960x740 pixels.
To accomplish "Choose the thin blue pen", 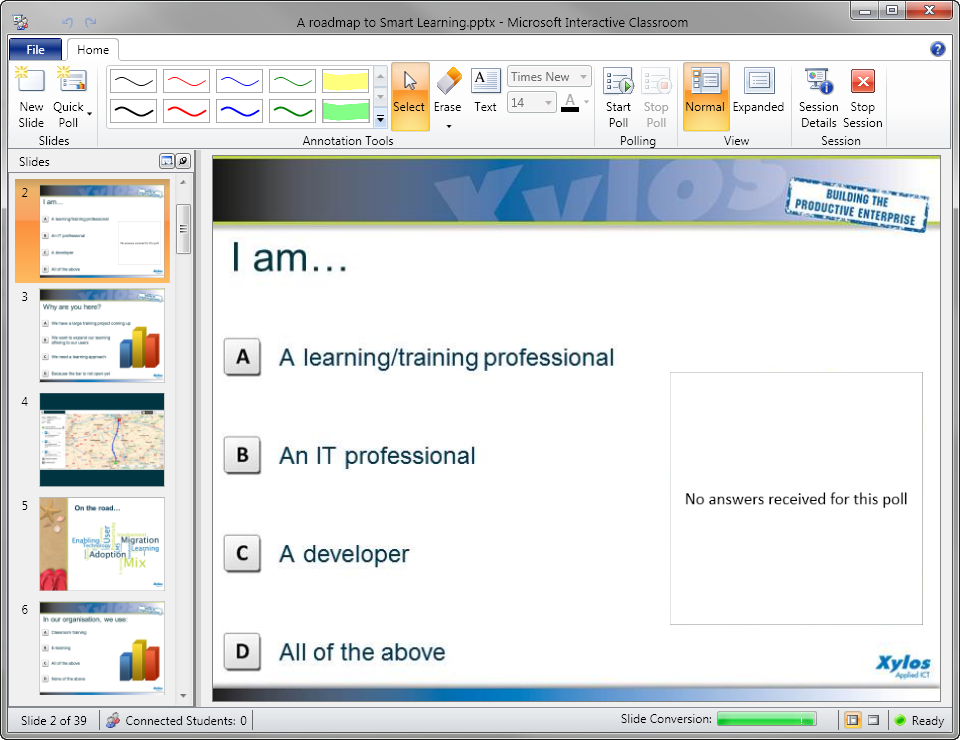I will 239,81.
